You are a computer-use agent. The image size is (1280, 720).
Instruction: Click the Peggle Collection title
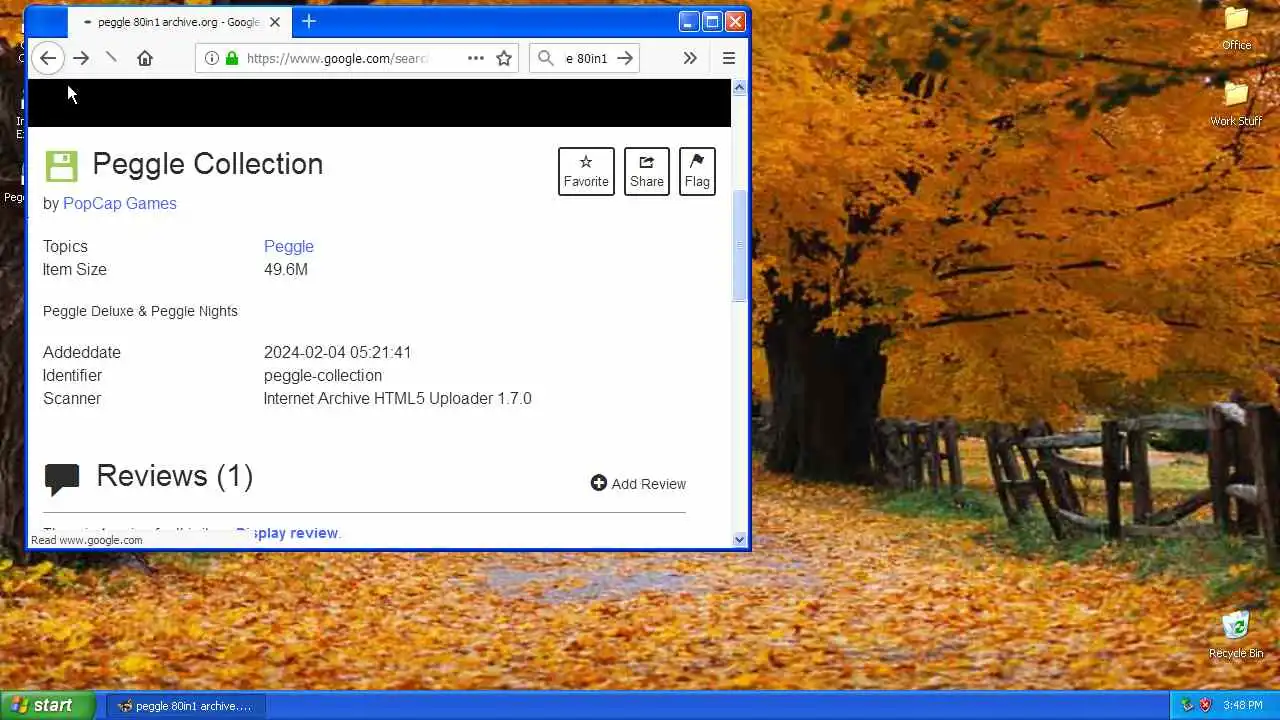coord(208,164)
